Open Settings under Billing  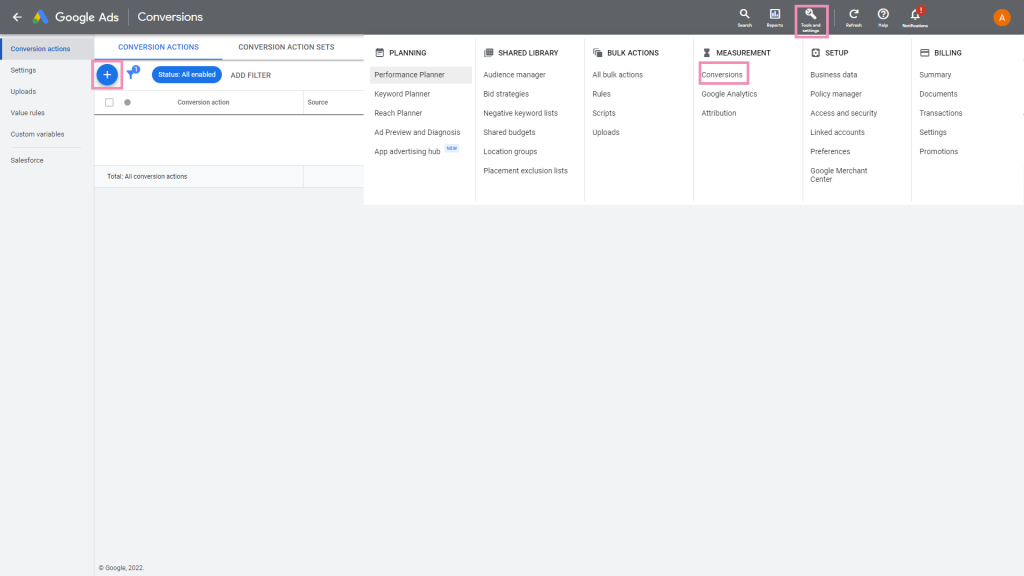click(933, 133)
